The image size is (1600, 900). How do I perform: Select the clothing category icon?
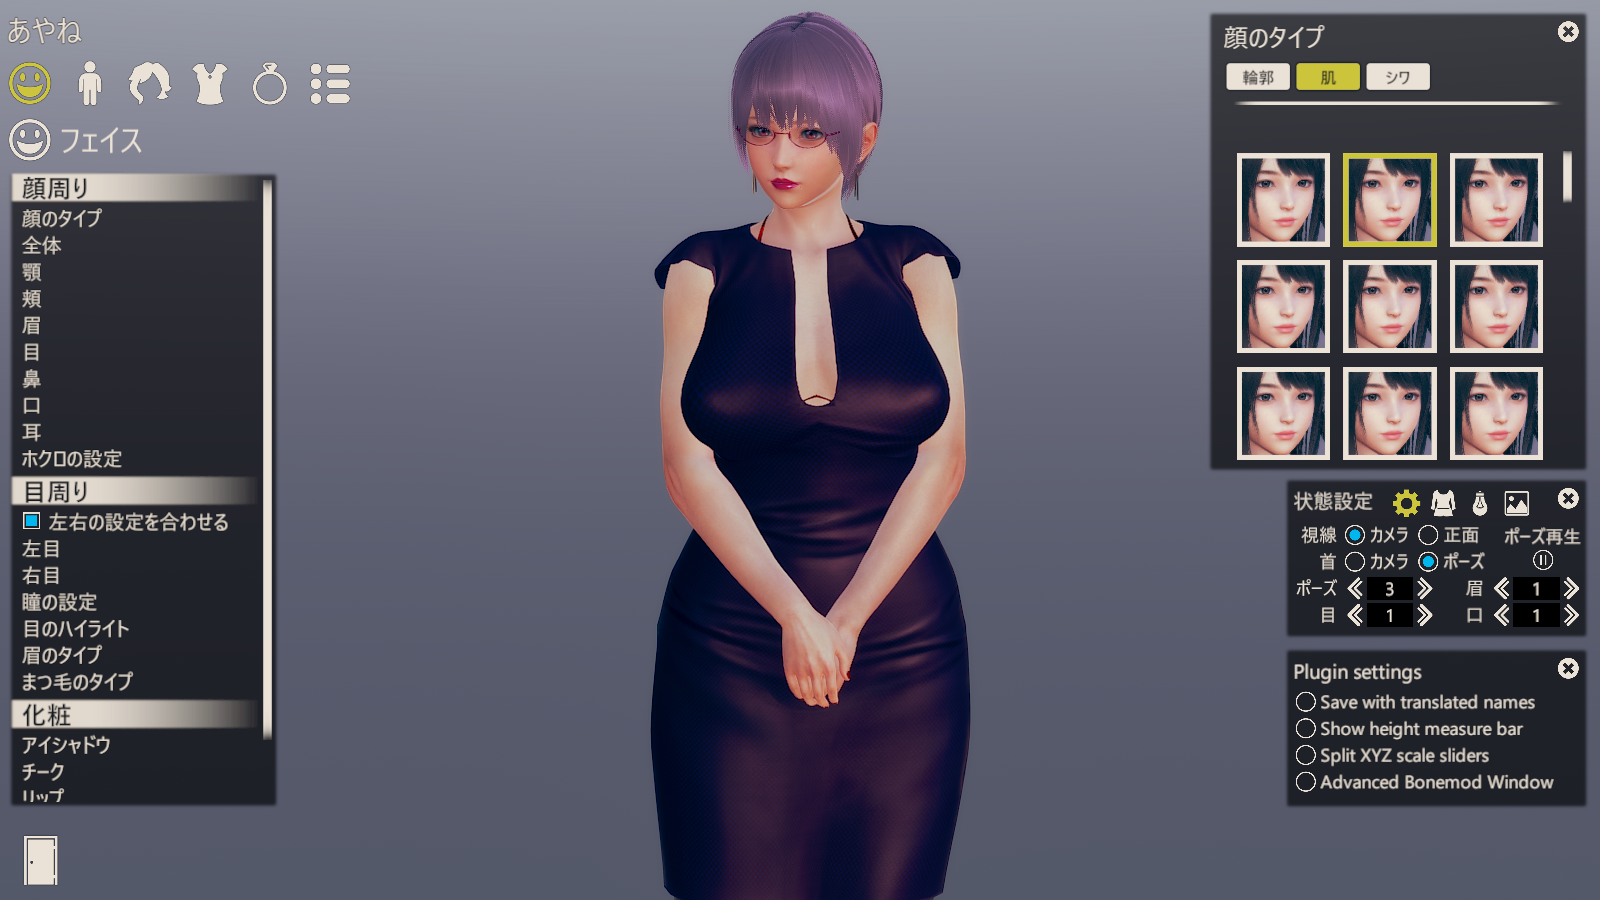[210, 84]
